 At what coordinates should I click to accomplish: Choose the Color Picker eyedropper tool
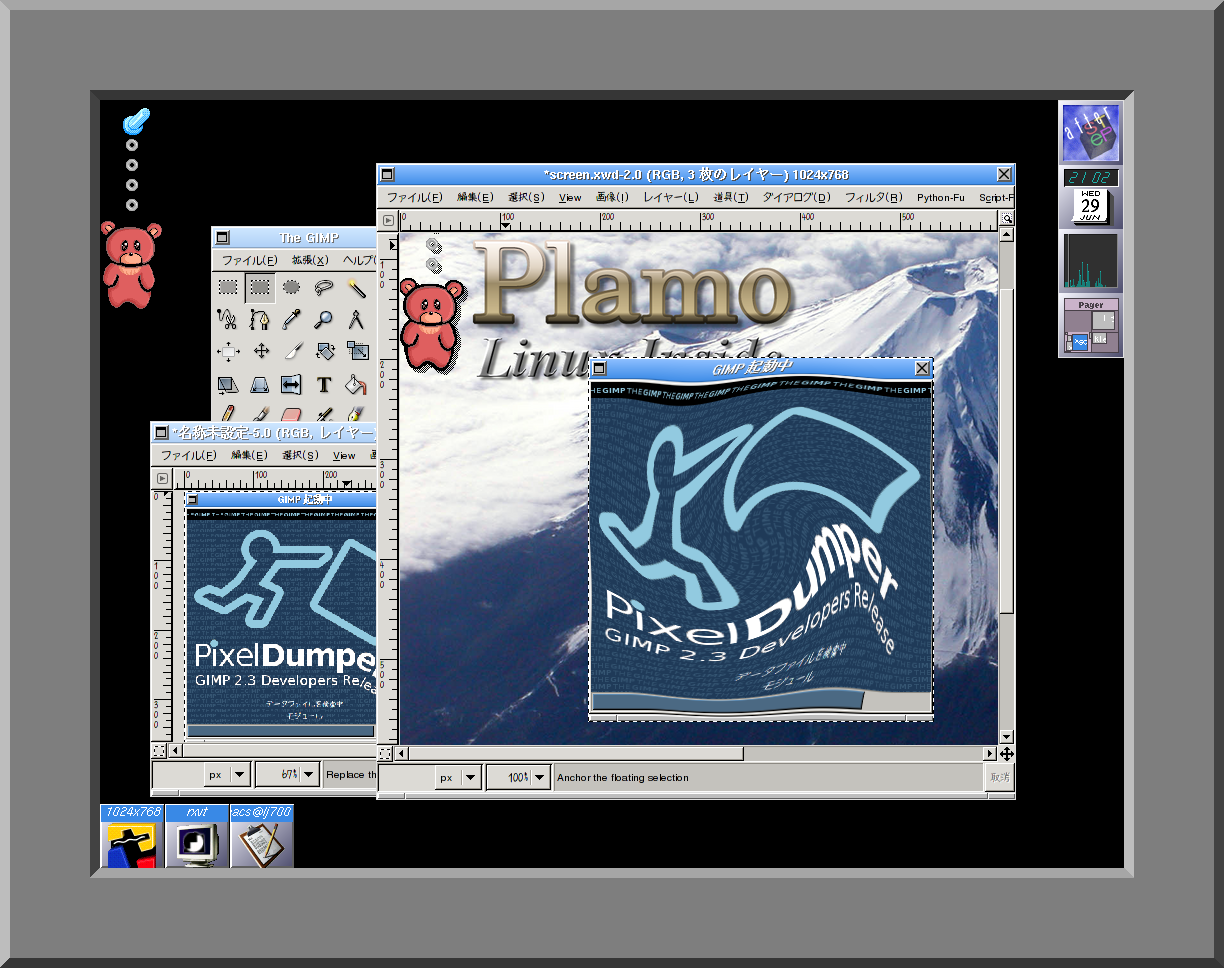click(x=292, y=320)
